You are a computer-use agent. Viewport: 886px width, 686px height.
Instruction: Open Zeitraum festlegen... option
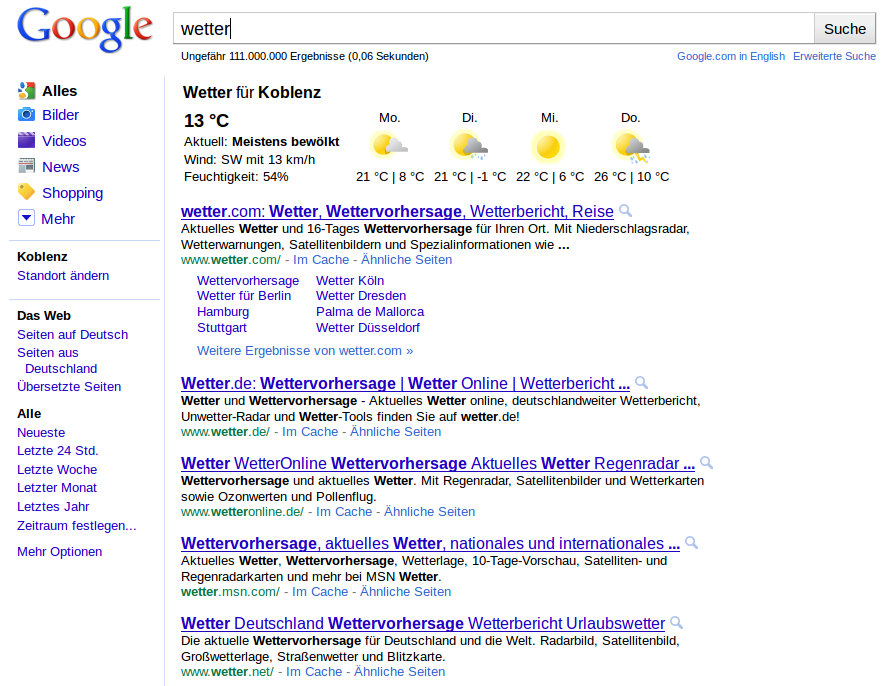pos(76,526)
